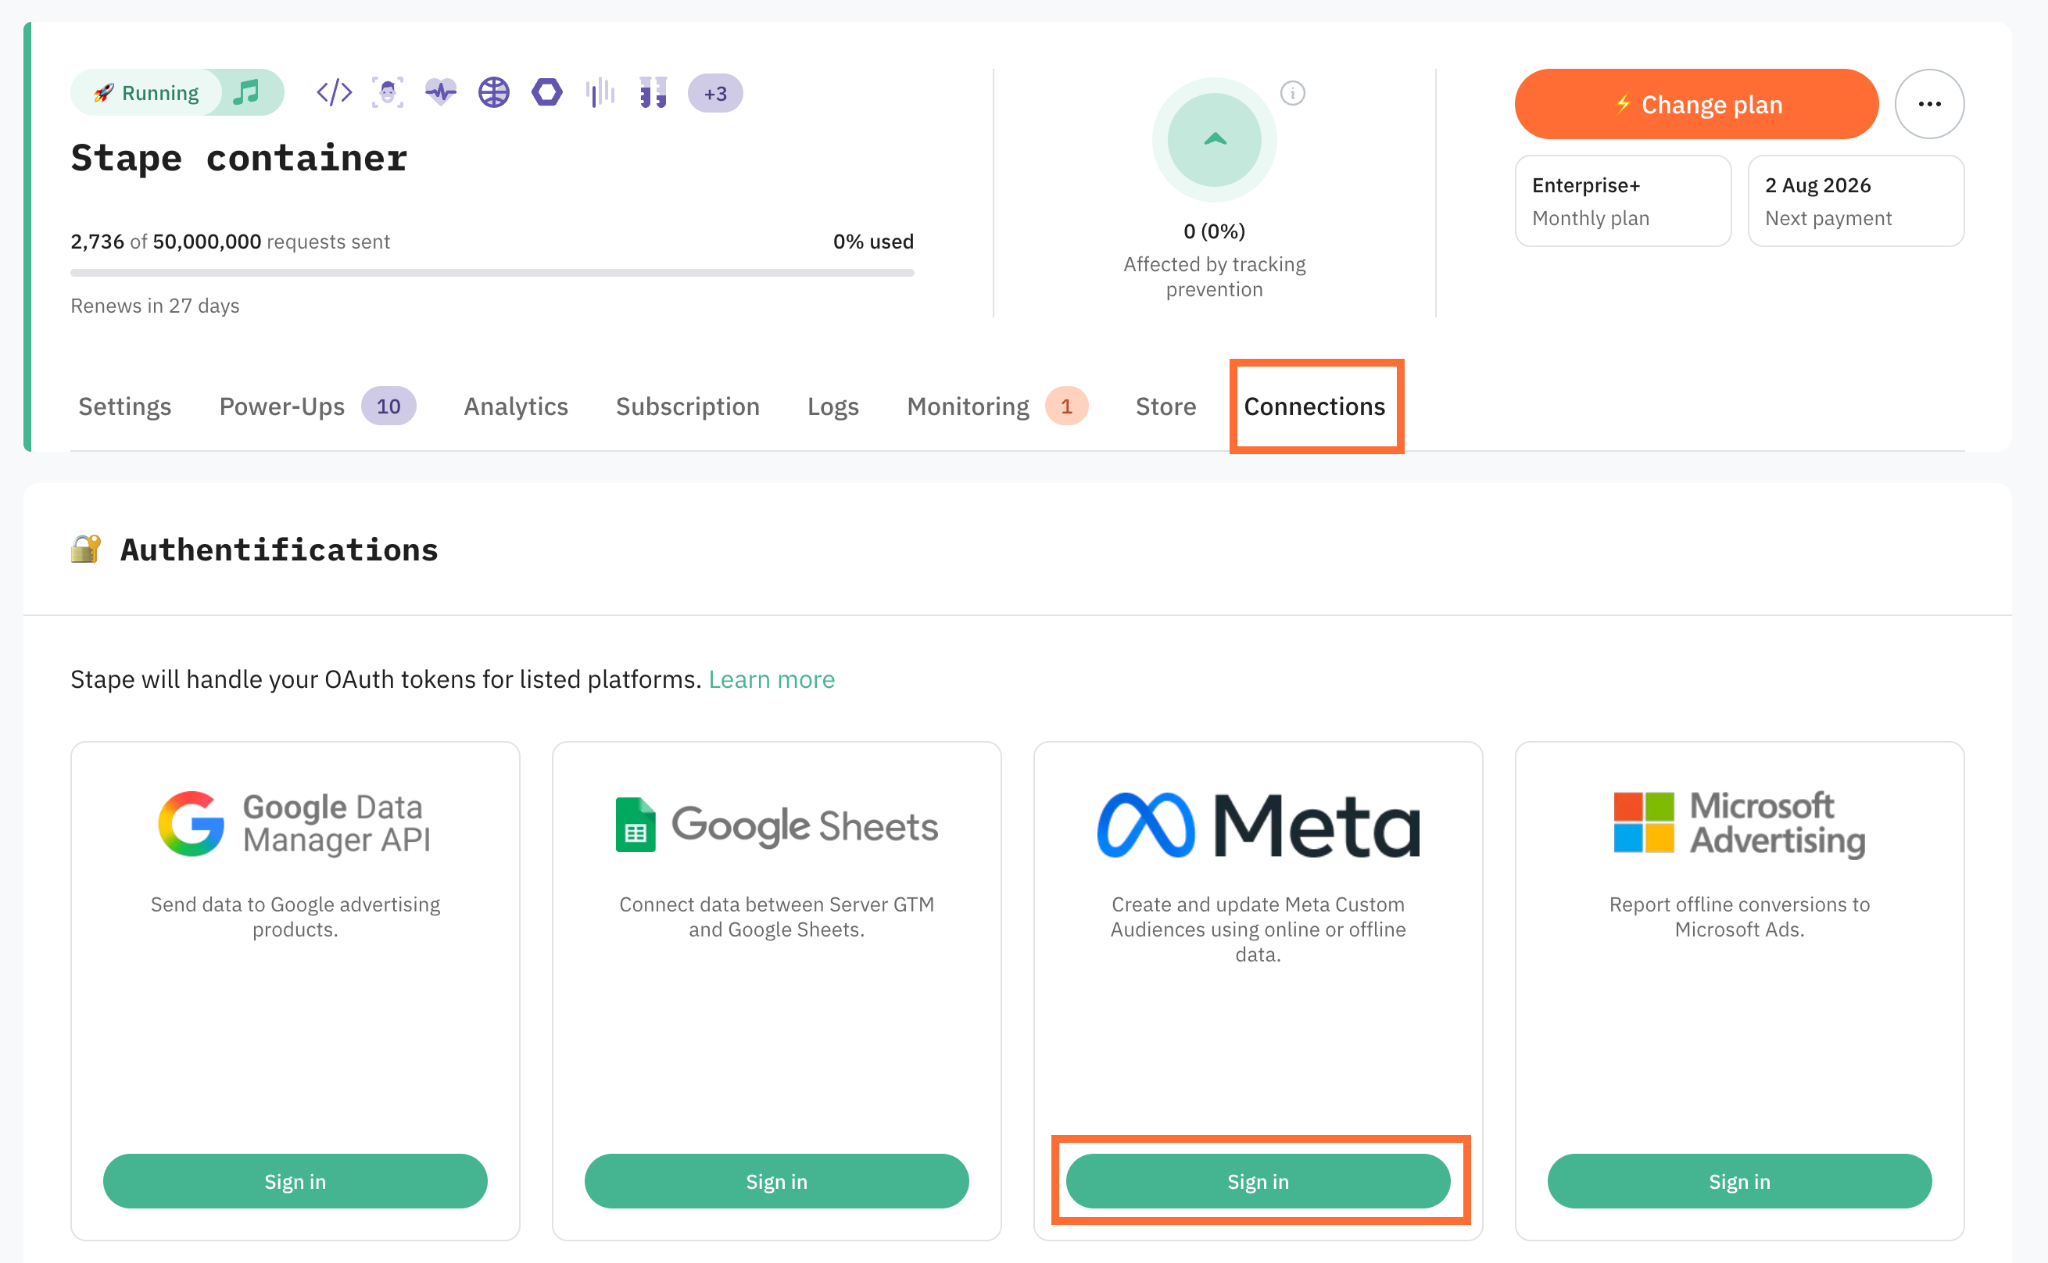The height and width of the screenshot is (1263, 2048).
Task: Click 'Affected by tracking prevention' label
Action: (1214, 276)
